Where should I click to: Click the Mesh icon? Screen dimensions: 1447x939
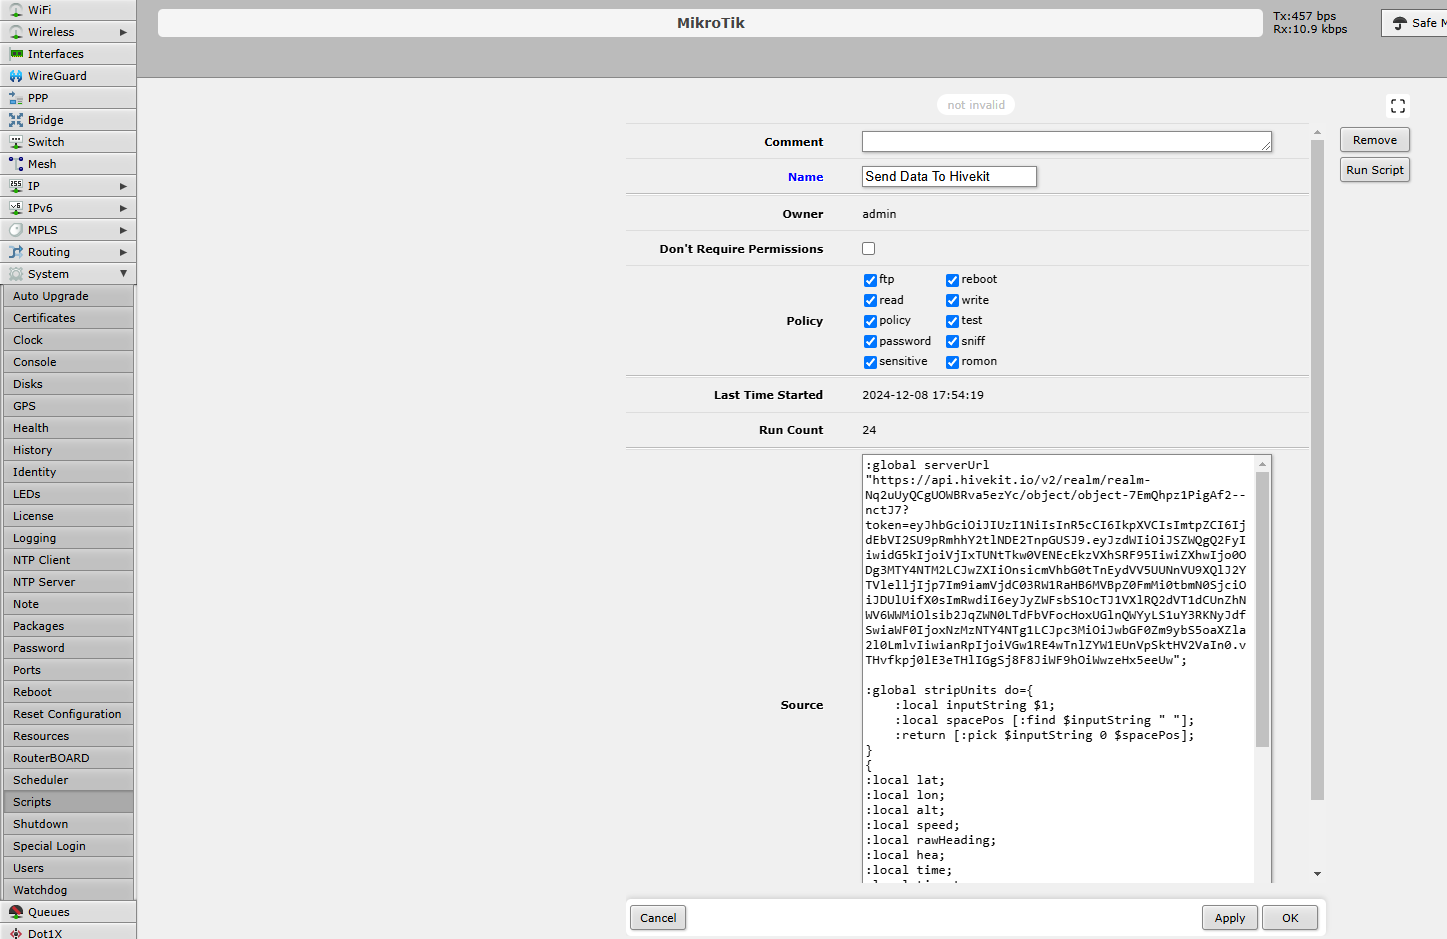point(16,164)
